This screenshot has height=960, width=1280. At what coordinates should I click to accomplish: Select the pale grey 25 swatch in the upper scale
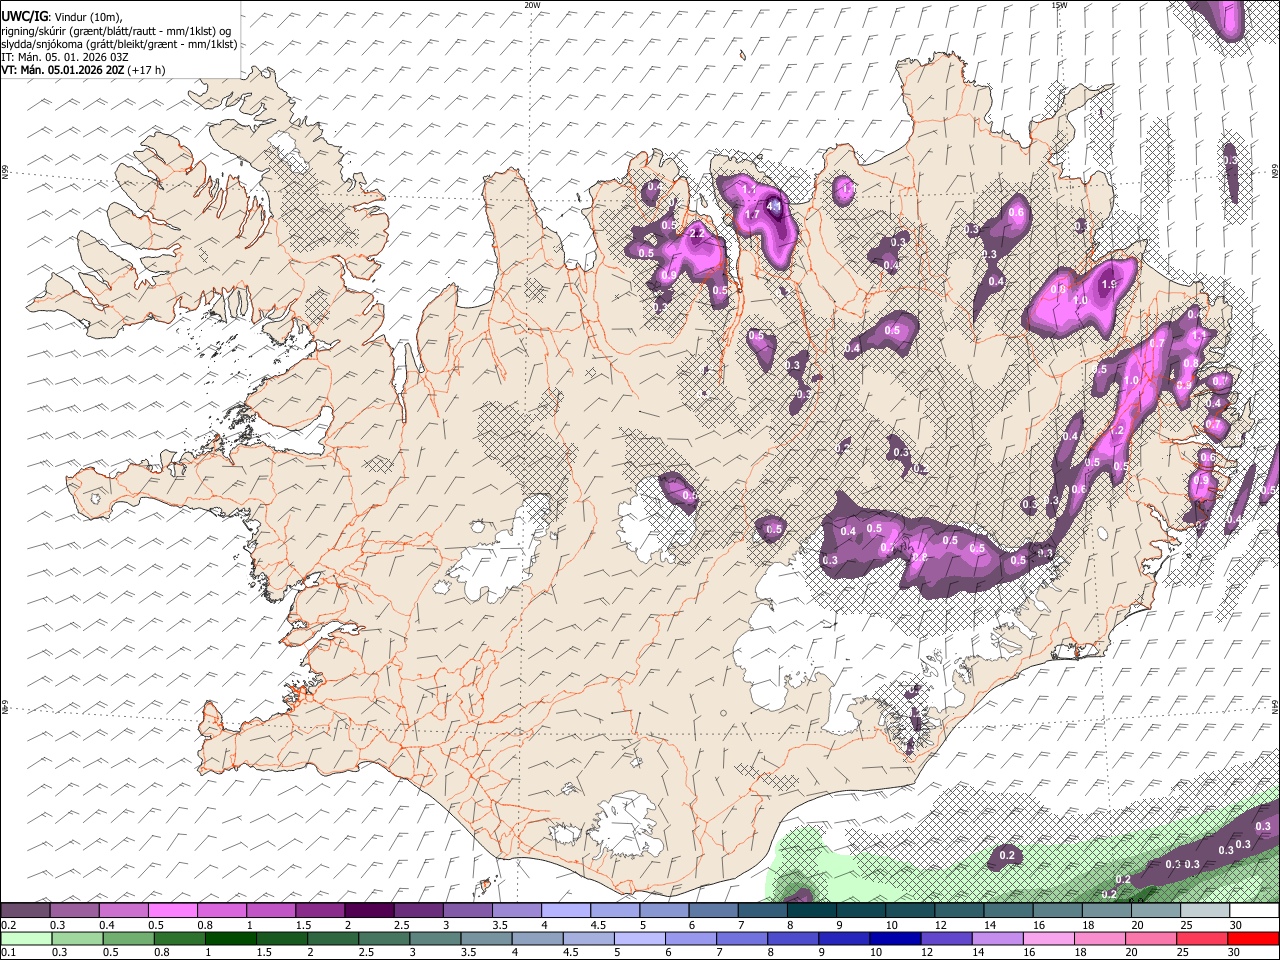(1204, 911)
